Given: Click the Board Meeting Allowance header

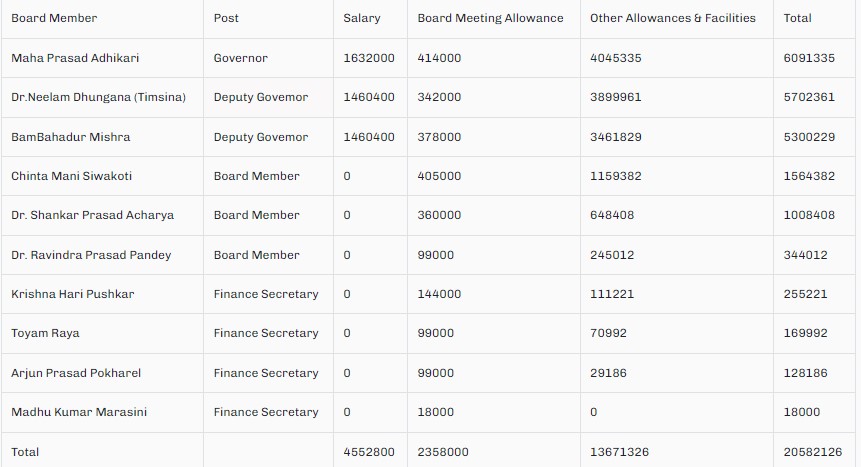Looking at the screenshot, I should tap(490, 18).
